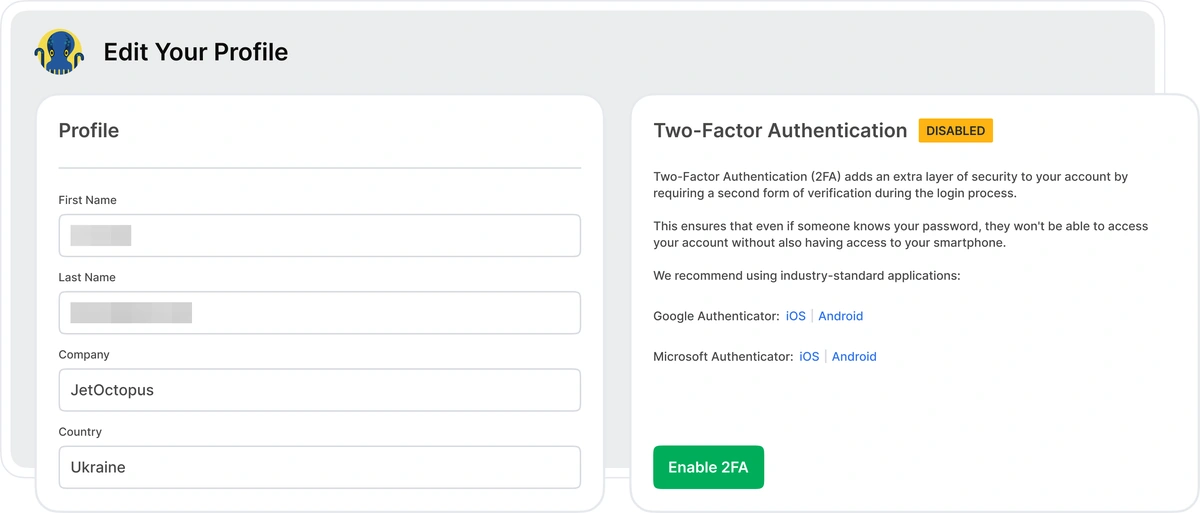Click the Profile section title
The image size is (1200, 513).
[x=89, y=131]
